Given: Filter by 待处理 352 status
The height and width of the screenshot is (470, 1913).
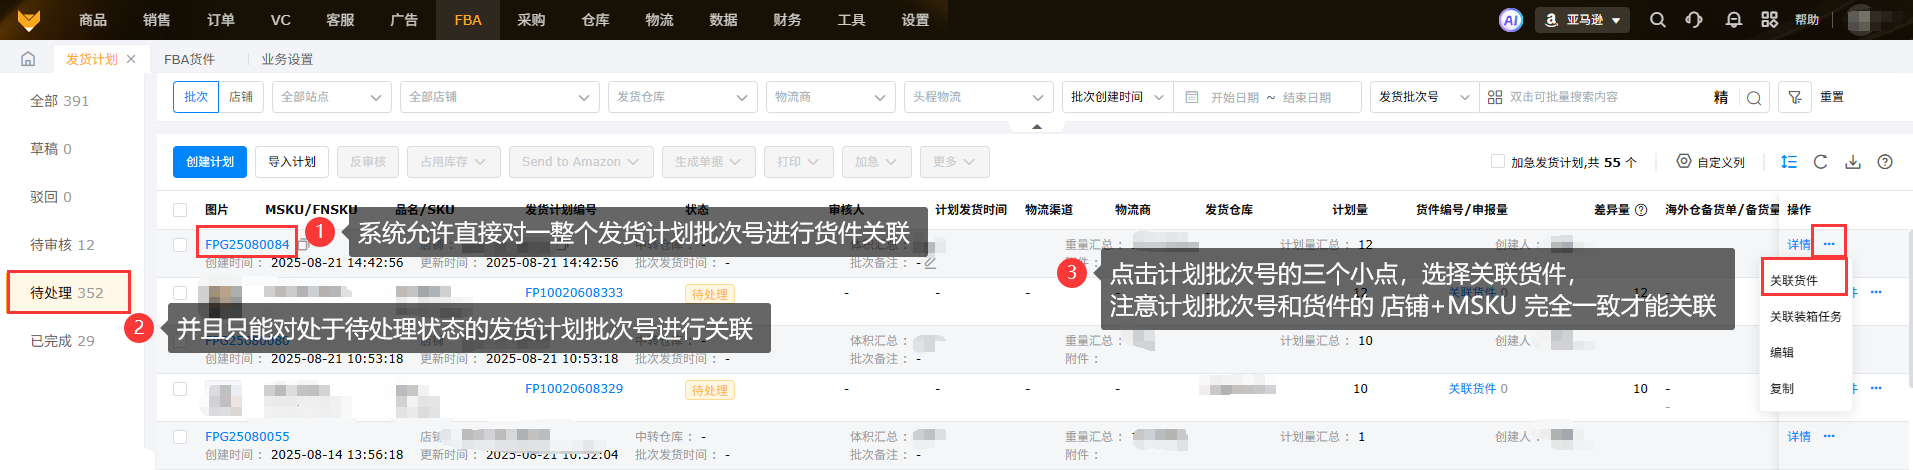Looking at the screenshot, I should coord(68,293).
